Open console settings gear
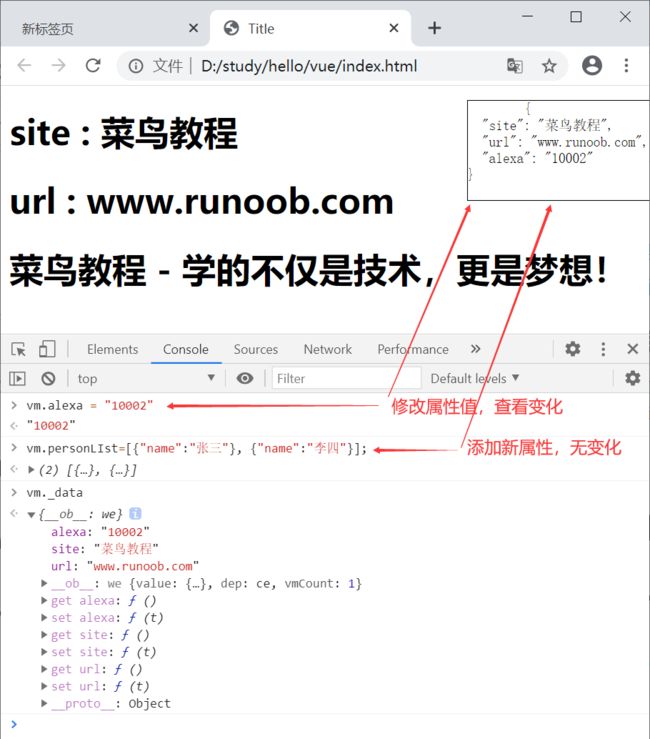650x739 pixels. click(633, 378)
